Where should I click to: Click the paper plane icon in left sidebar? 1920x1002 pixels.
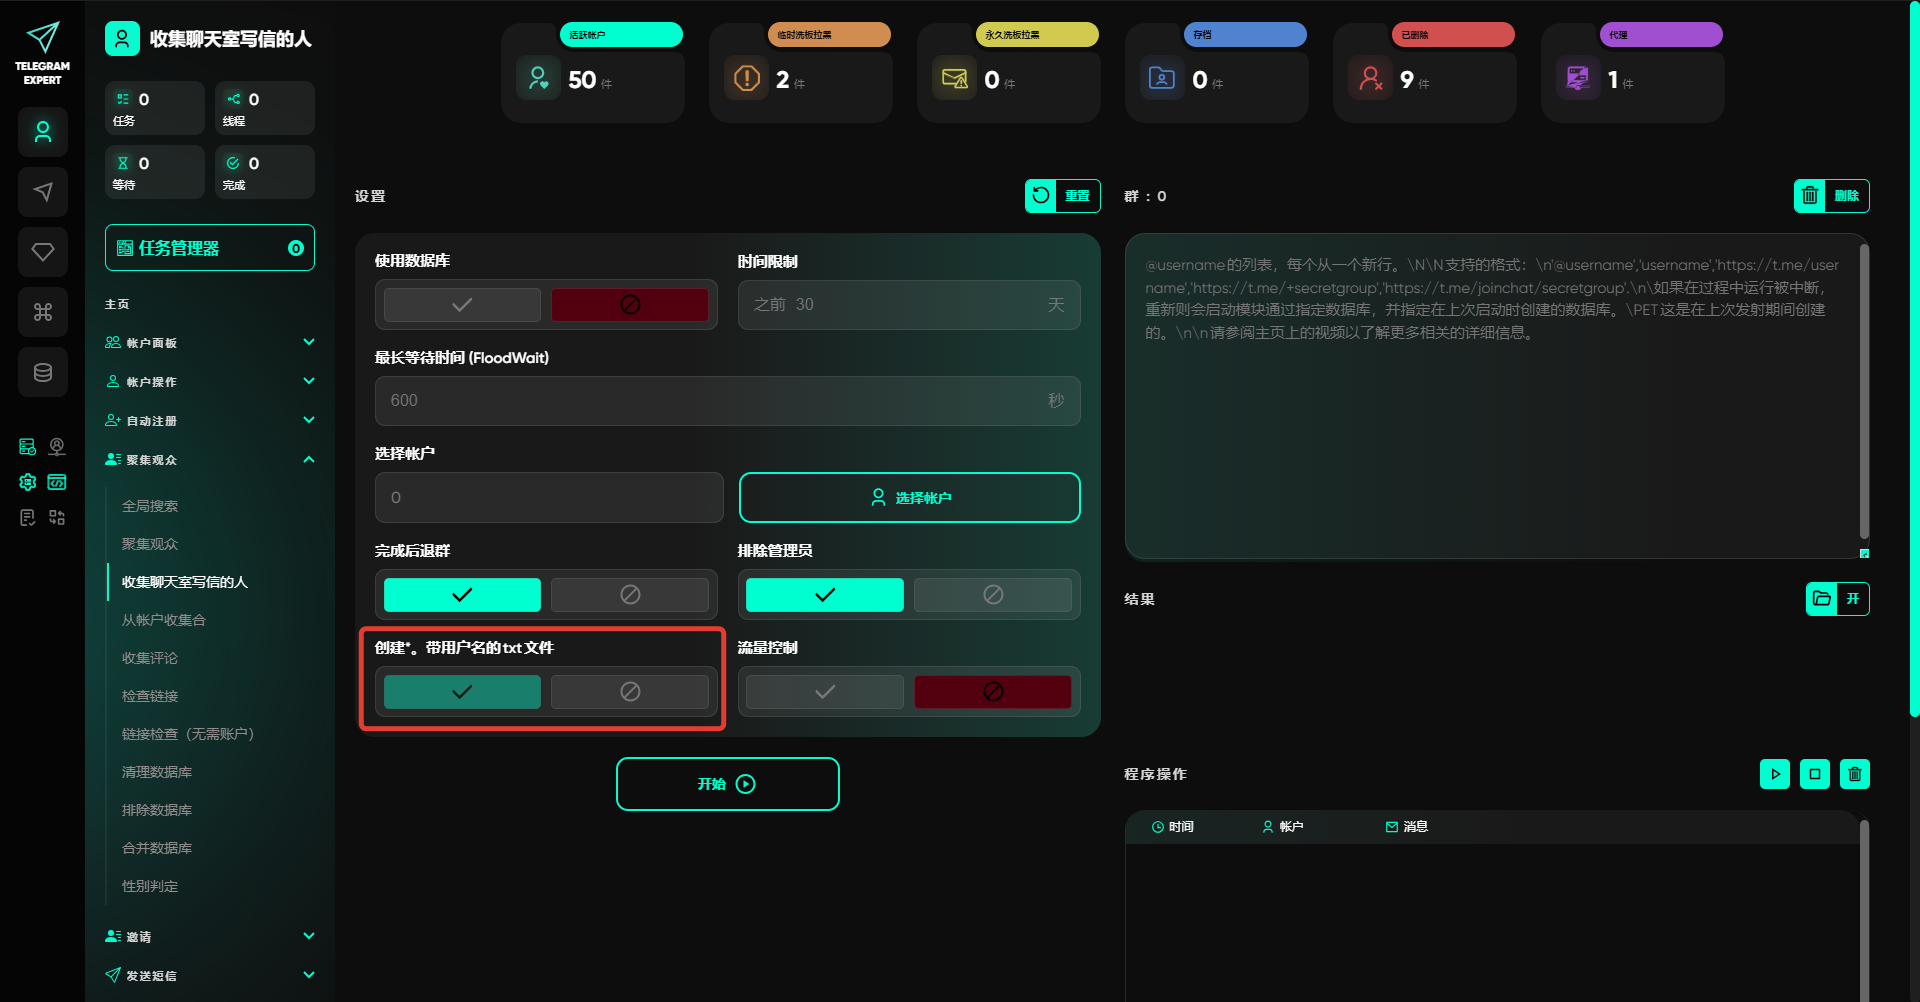pyautogui.click(x=43, y=192)
